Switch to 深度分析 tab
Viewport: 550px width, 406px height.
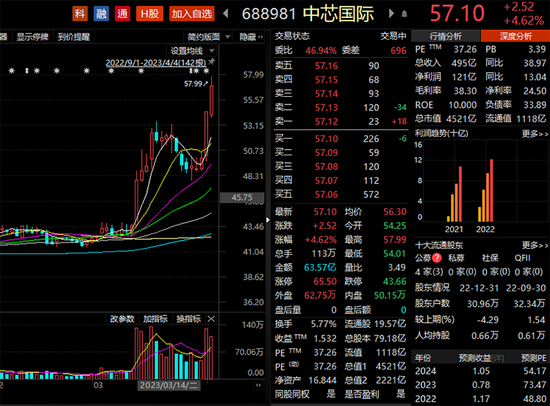[515, 36]
